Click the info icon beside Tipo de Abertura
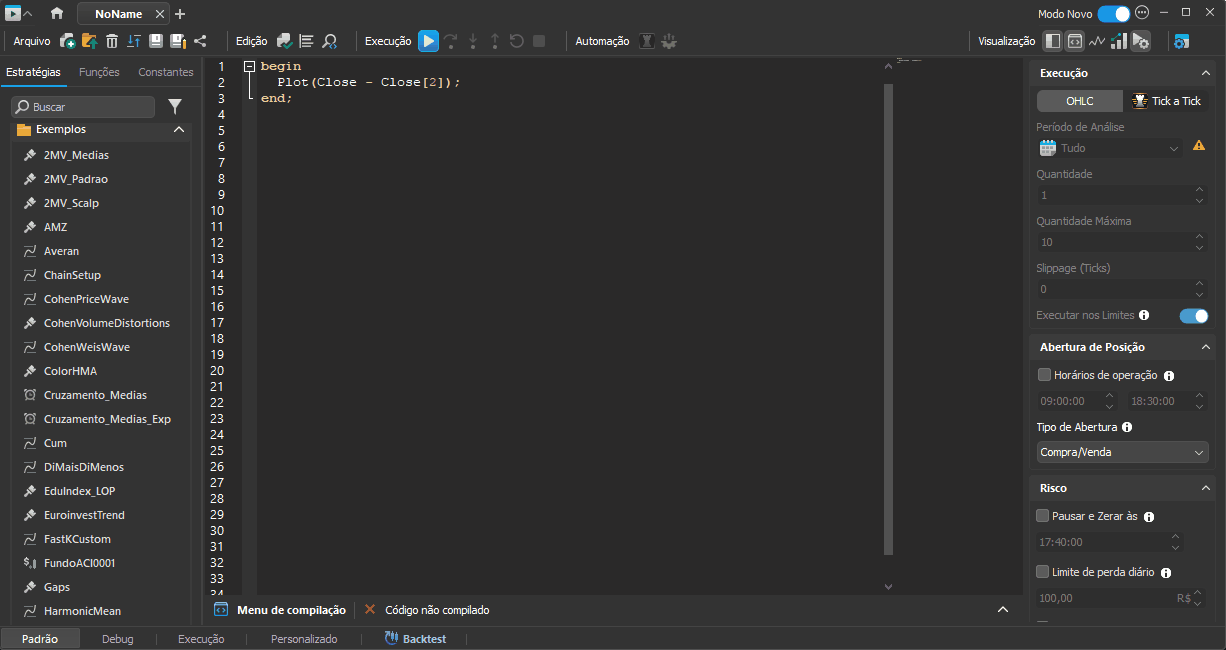This screenshot has width=1226, height=650. pos(1127,427)
